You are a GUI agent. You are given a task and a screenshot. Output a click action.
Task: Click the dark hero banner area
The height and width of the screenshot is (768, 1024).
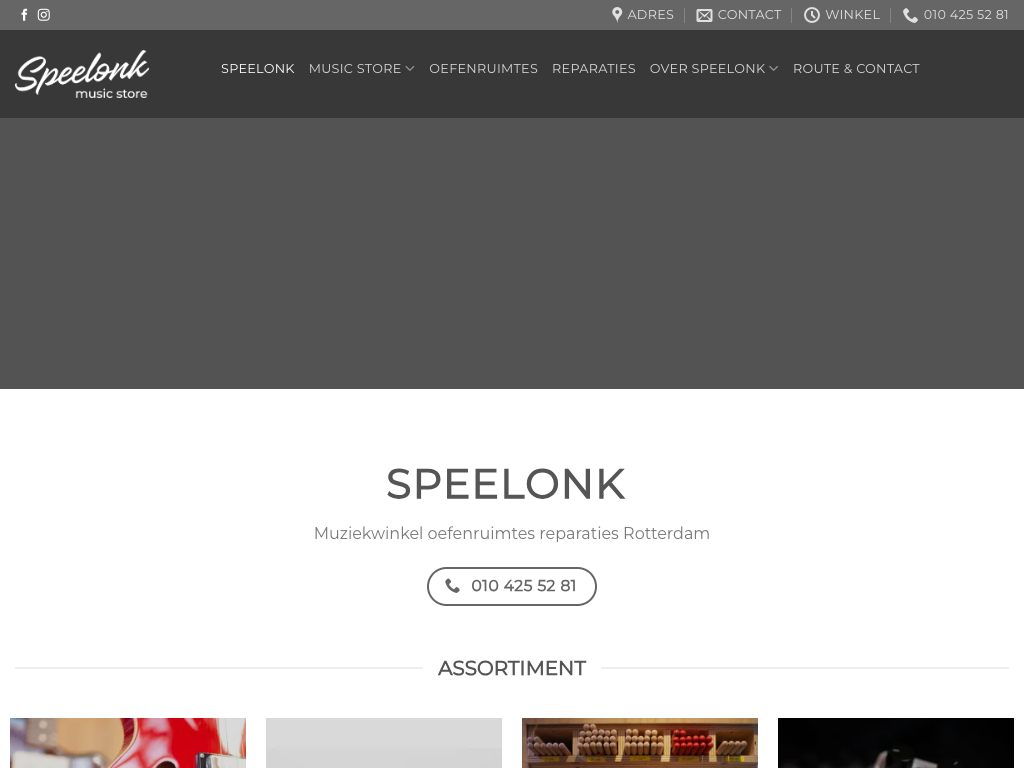pyautogui.click(x=512, y=253)
